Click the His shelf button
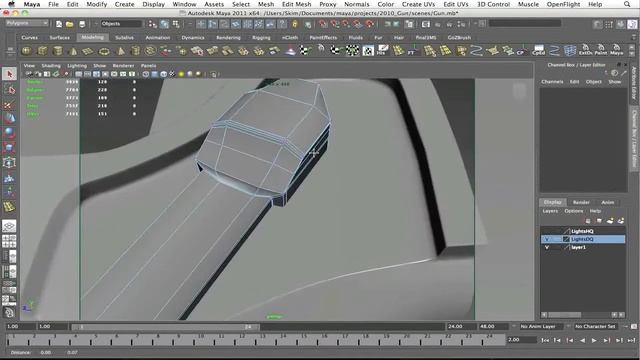 [x=382, y=51]
